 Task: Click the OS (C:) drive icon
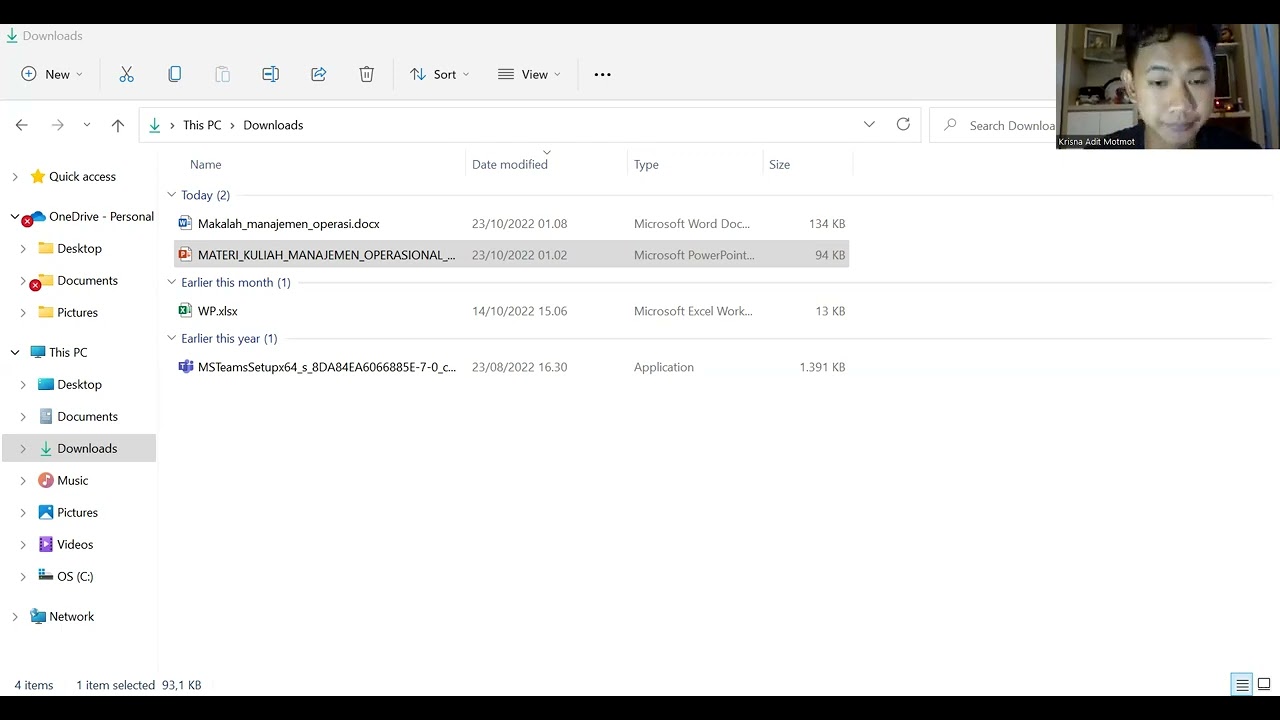[46, 575]
